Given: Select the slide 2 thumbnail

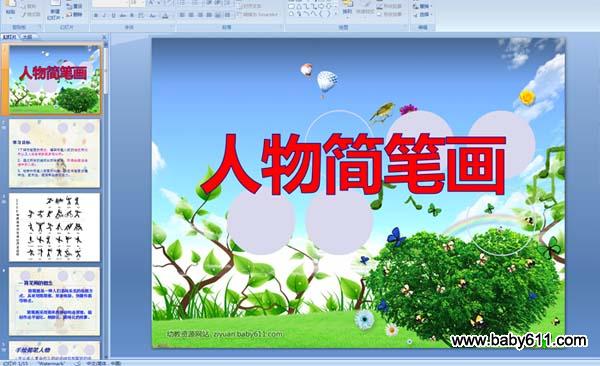Looking at the screenshot, I should pos(54,153).
